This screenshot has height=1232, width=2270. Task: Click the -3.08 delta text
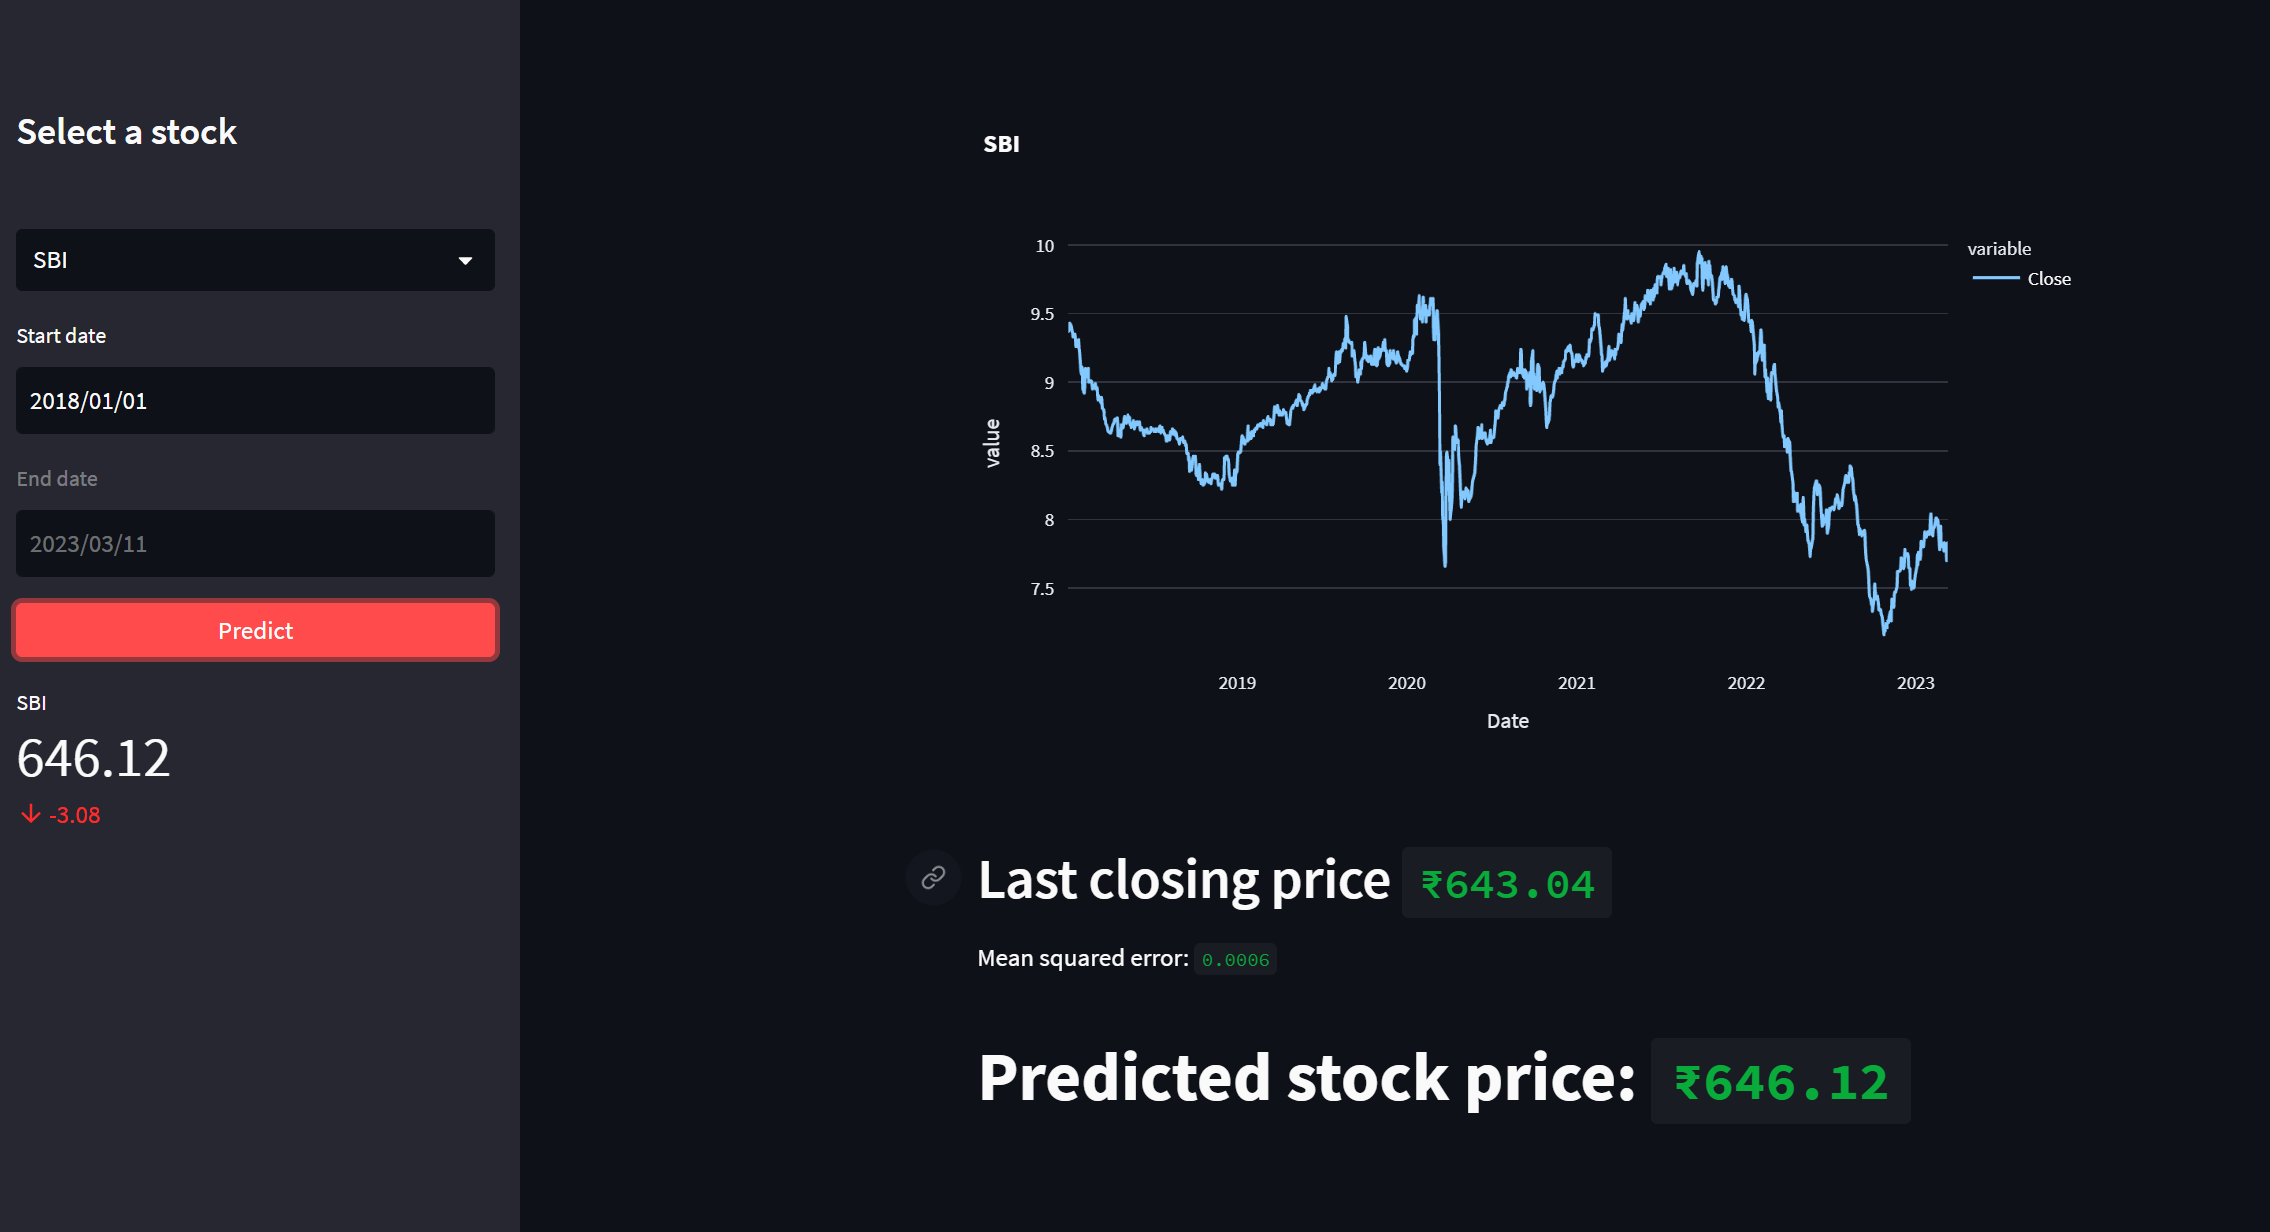pyautogui.click(x=75, y=814)
